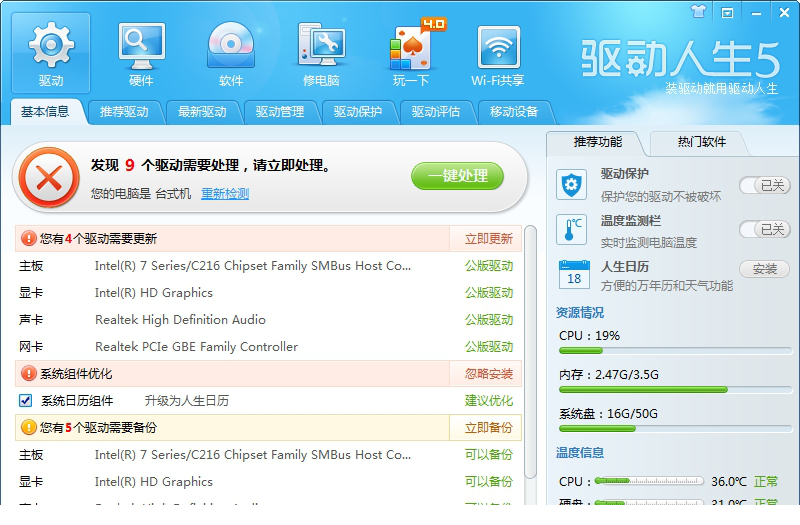Open the 硬件 hardware monitor icon
This screenshot has height=525, width=800.
[141, 53]
